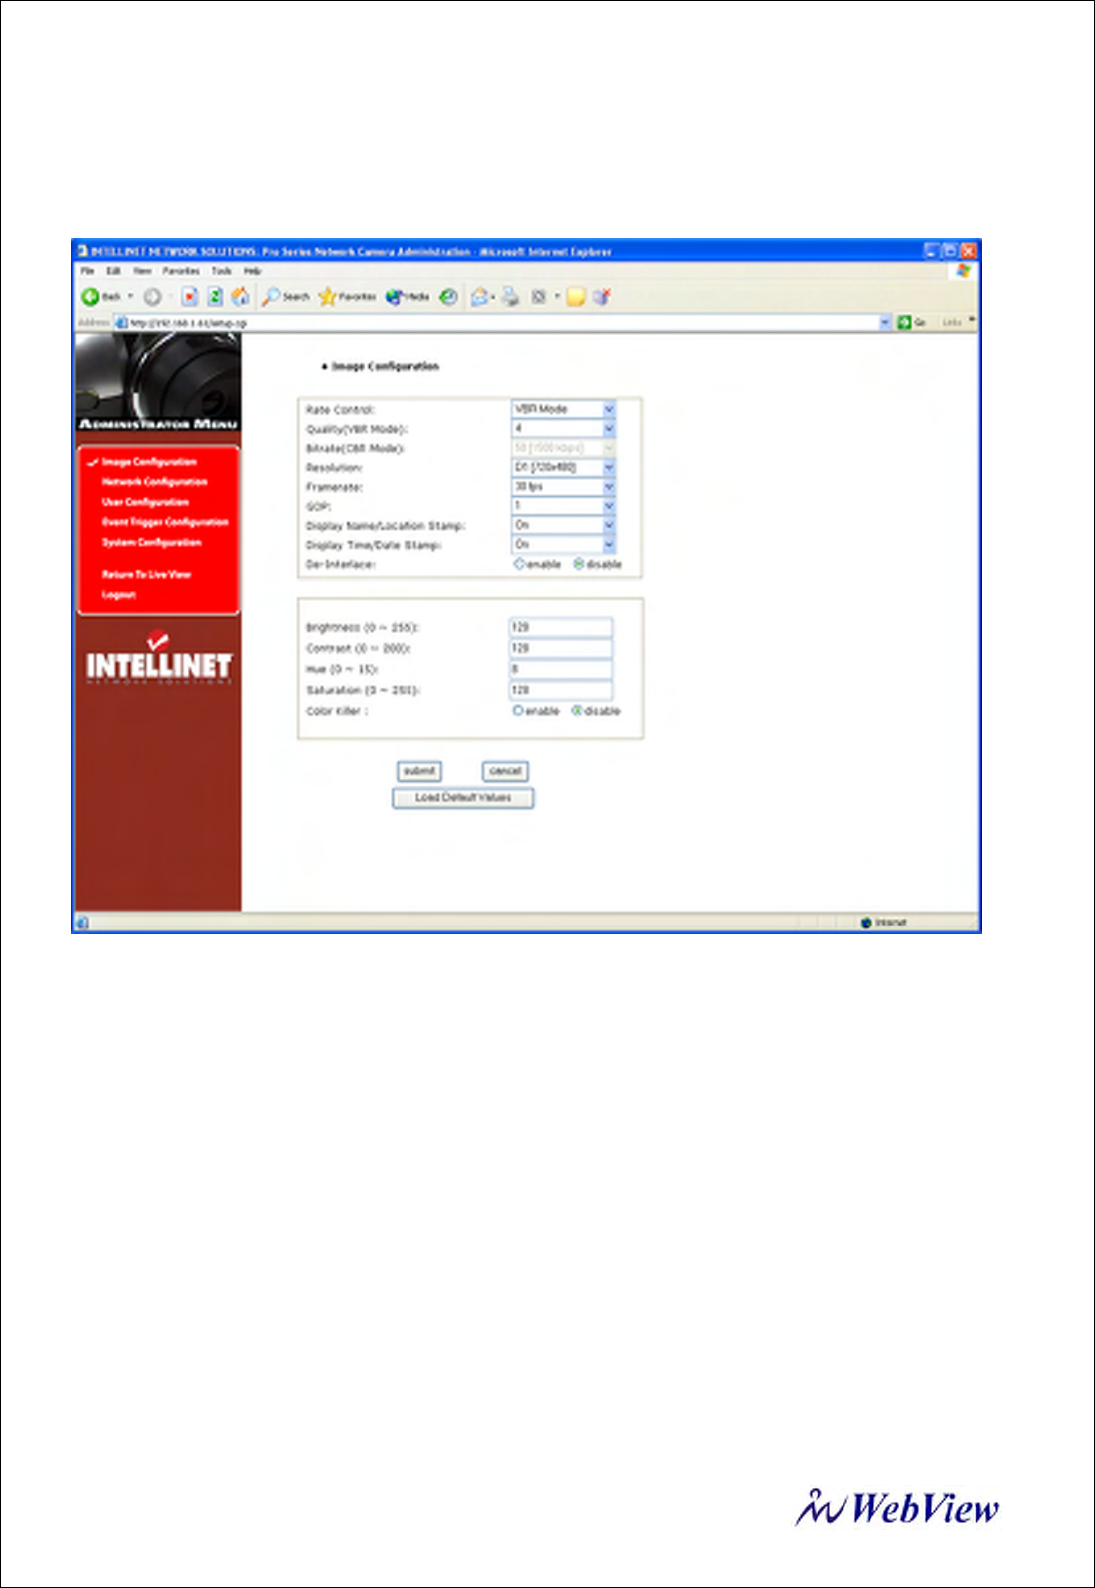Screen dimensions: 1095x1588
Task: Click the IE icon in the title bar
Action: (x=83, y=251)
